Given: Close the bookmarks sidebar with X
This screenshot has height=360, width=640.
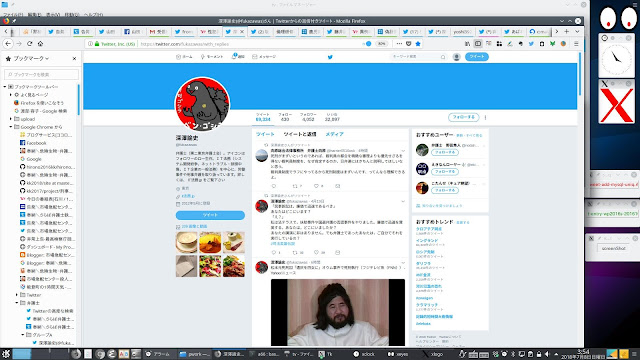Looking at the screenshot, I should [74, 58].
